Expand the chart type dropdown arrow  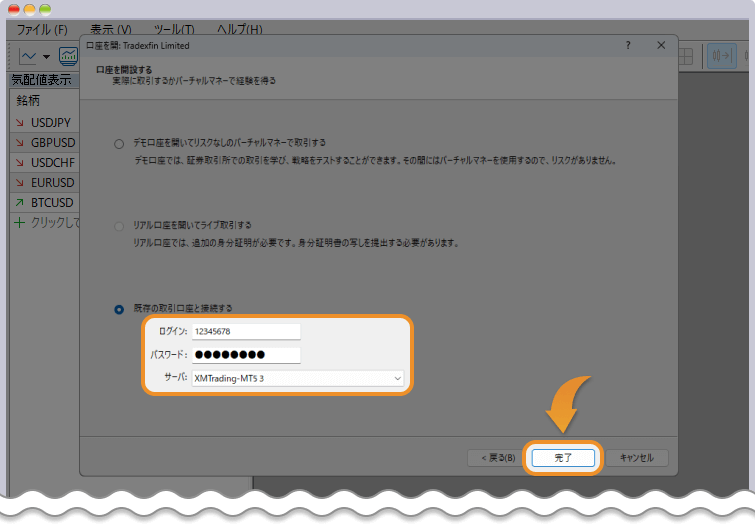coord(46,57)
